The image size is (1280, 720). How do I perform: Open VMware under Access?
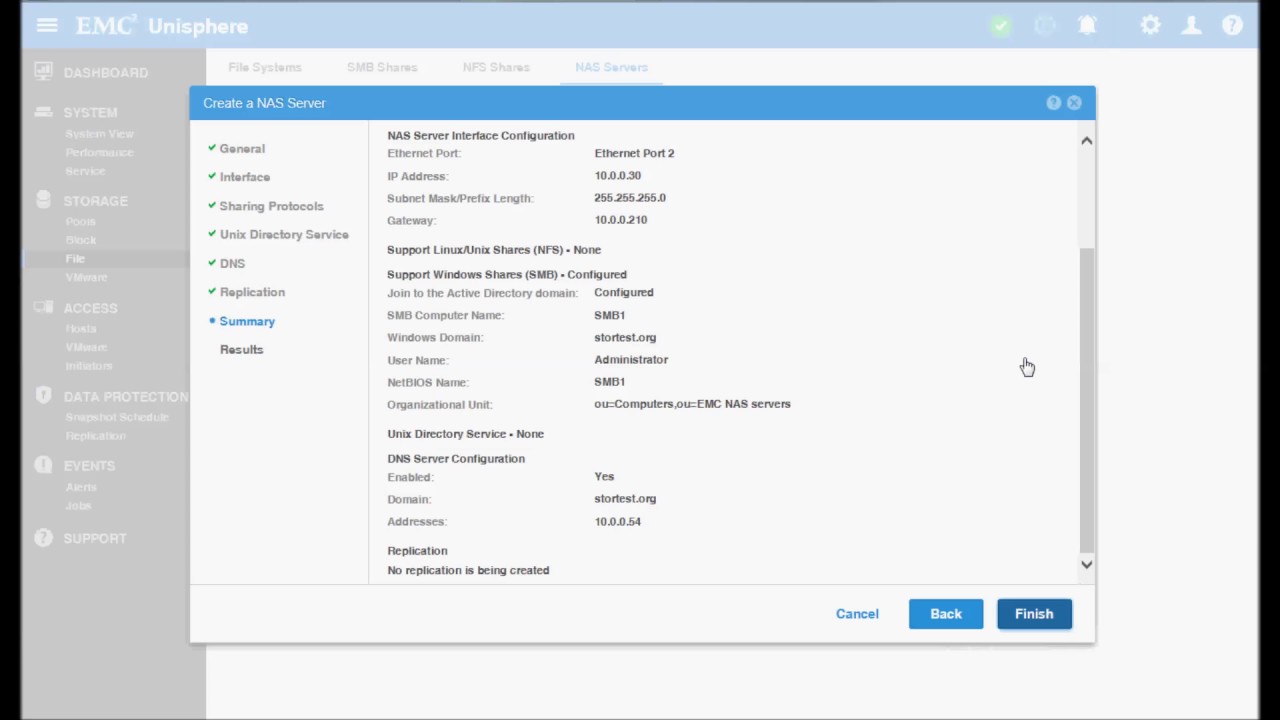pos(86,347)
